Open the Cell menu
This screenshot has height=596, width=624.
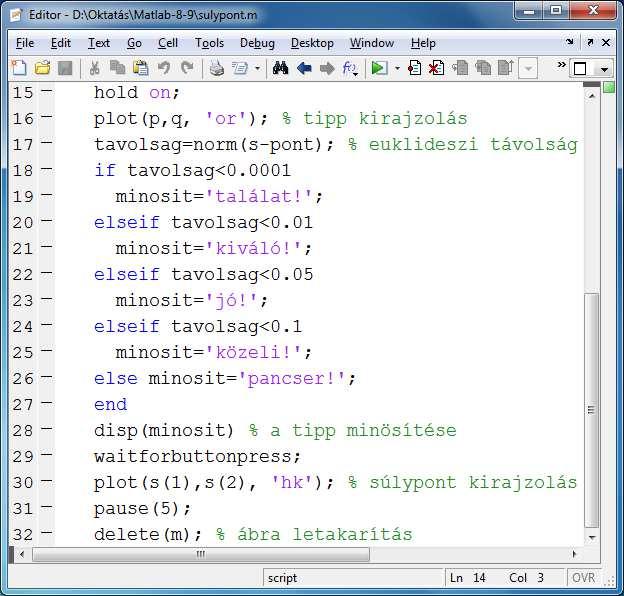coord(168,43)
